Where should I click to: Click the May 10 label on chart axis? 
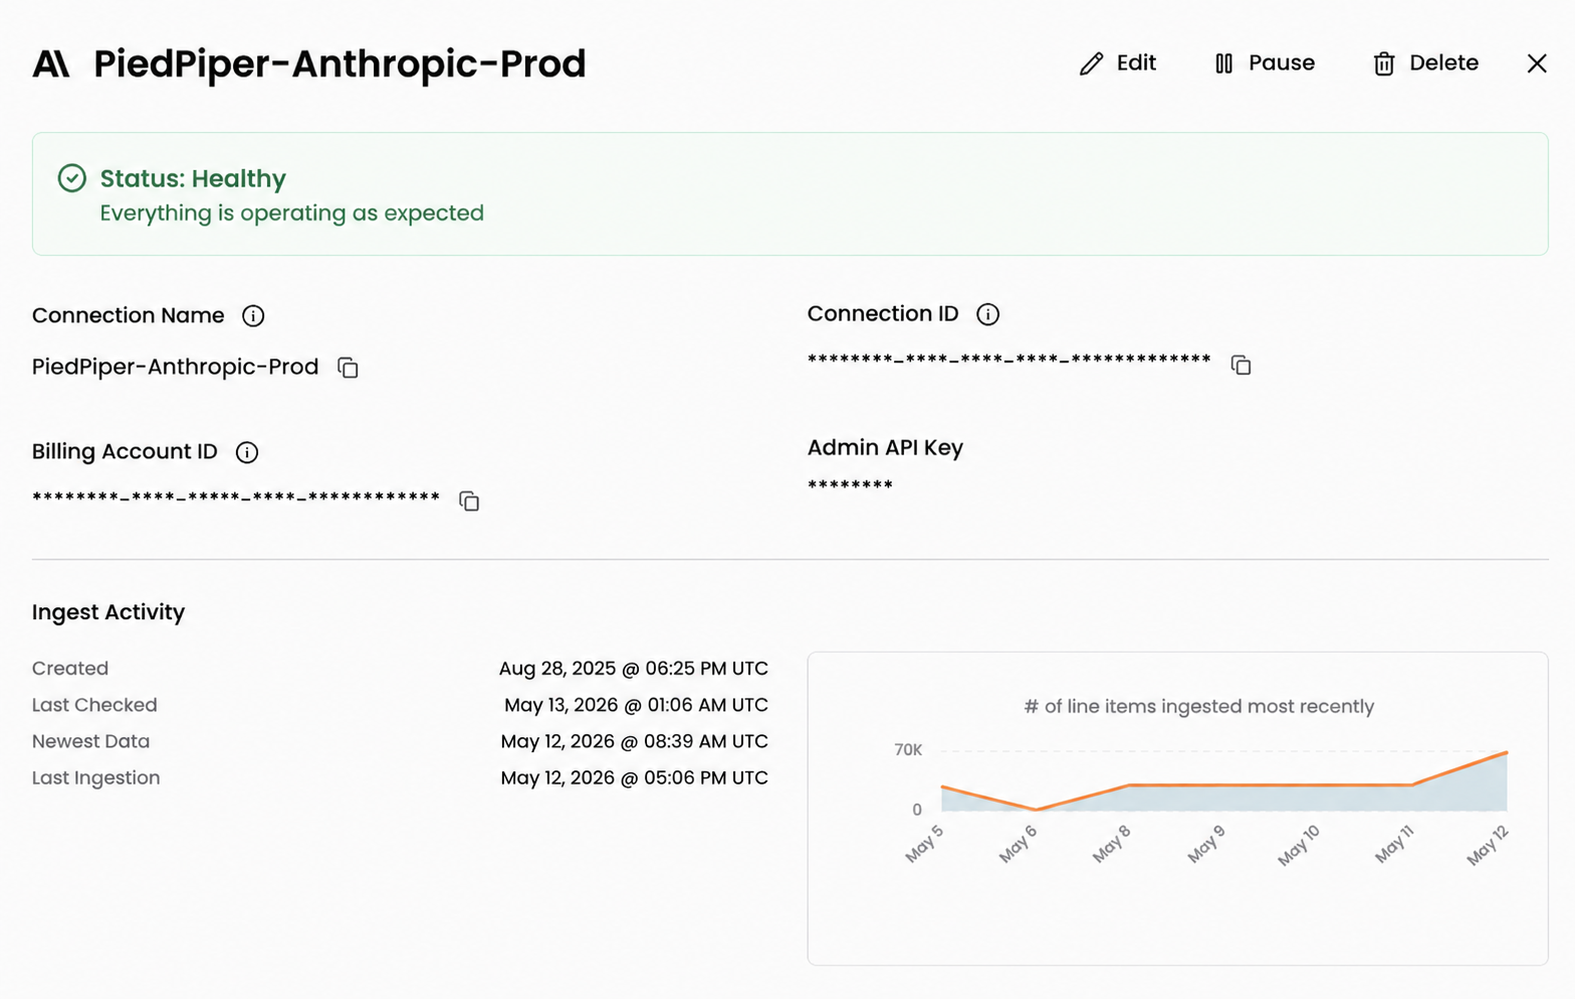(1299, 845)
